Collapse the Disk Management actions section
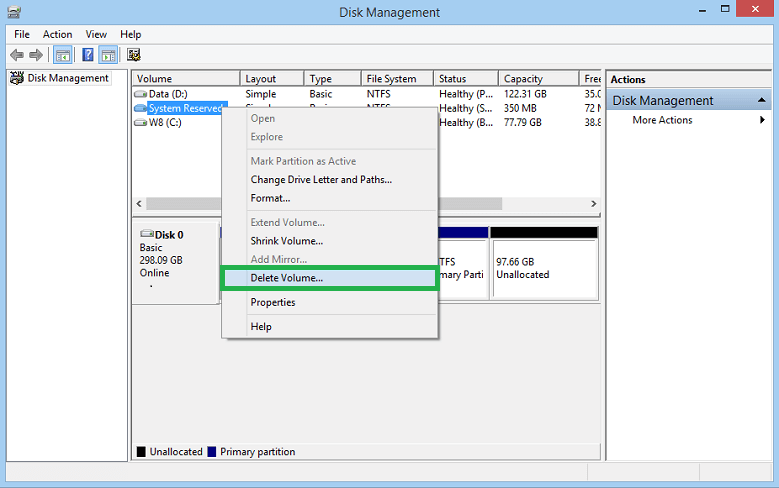 tap(762, 100)
